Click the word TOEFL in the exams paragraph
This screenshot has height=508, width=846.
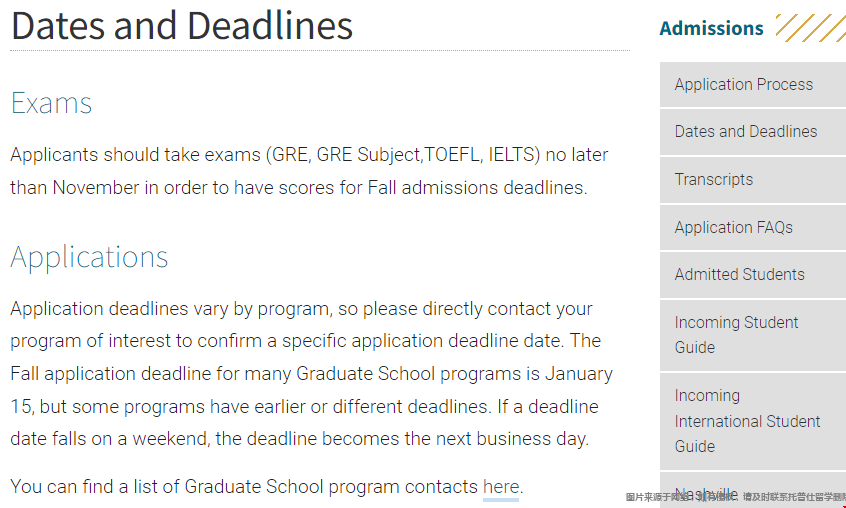point(453,155)
